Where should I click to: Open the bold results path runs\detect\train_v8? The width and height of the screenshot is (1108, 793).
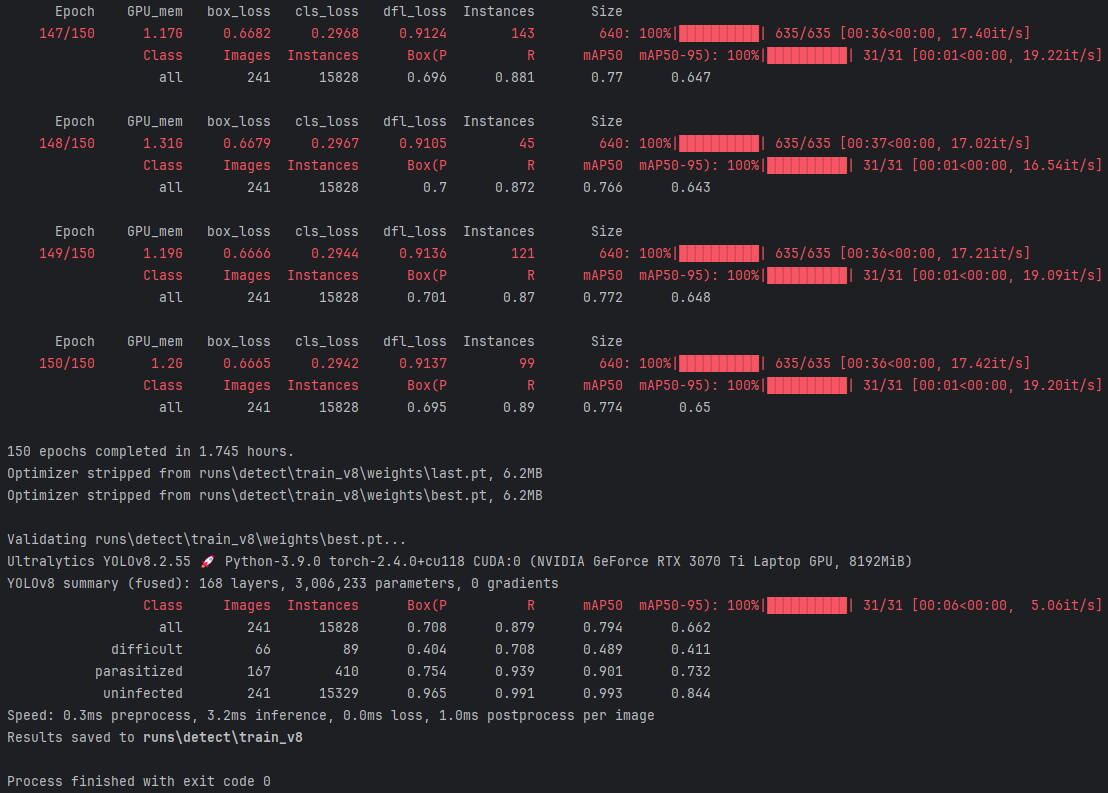(223, 738)
